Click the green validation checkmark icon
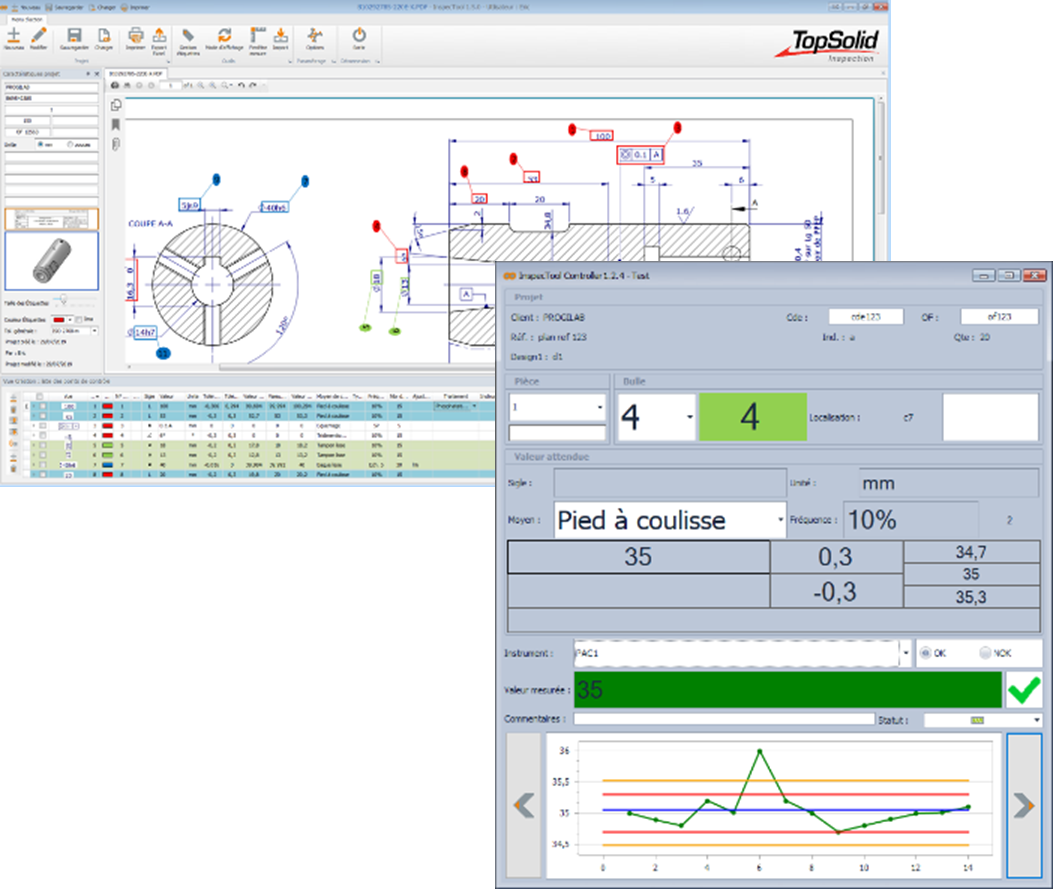Screen dimensions: 1053x889 coord(1023,690)
